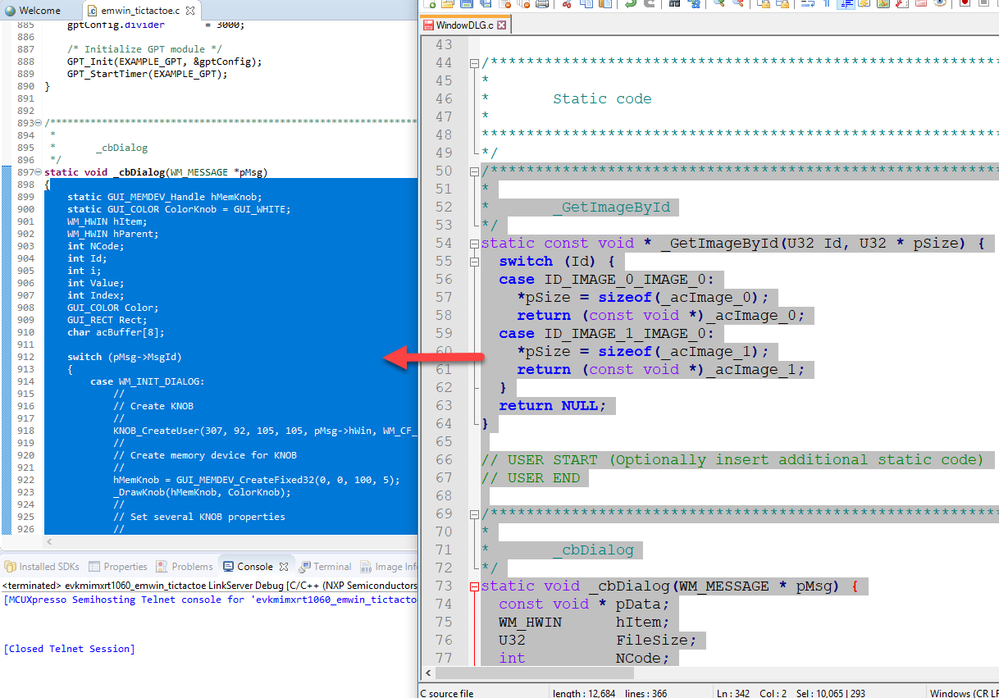Open the Terminal view tab

[326, 566]
